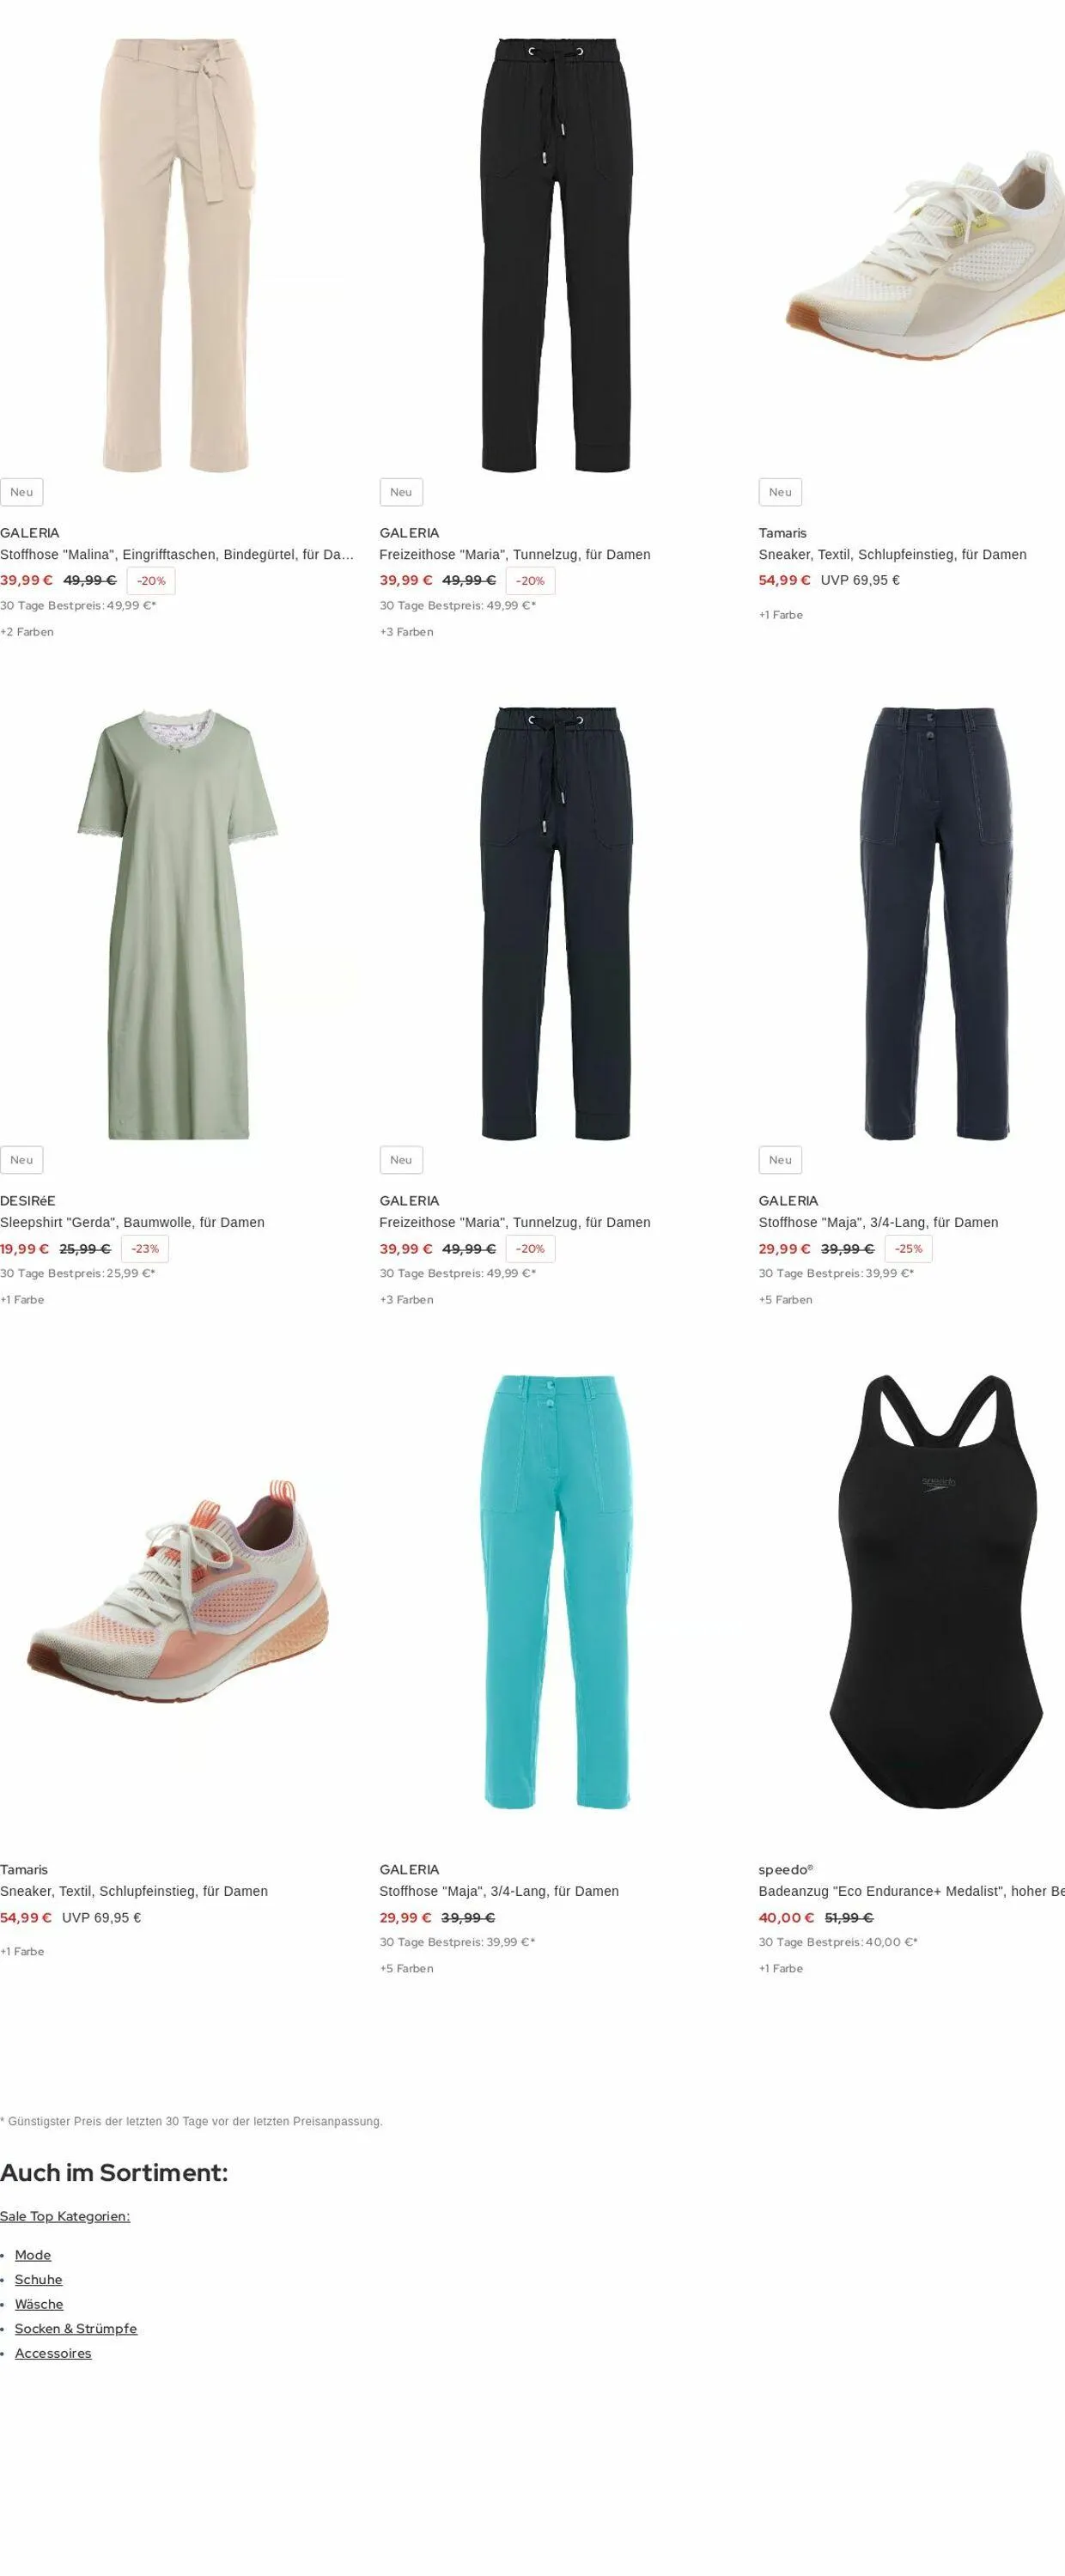
Task: Click the -25% discount badge on Stoffhose Maja
Action: (908, 1249)
